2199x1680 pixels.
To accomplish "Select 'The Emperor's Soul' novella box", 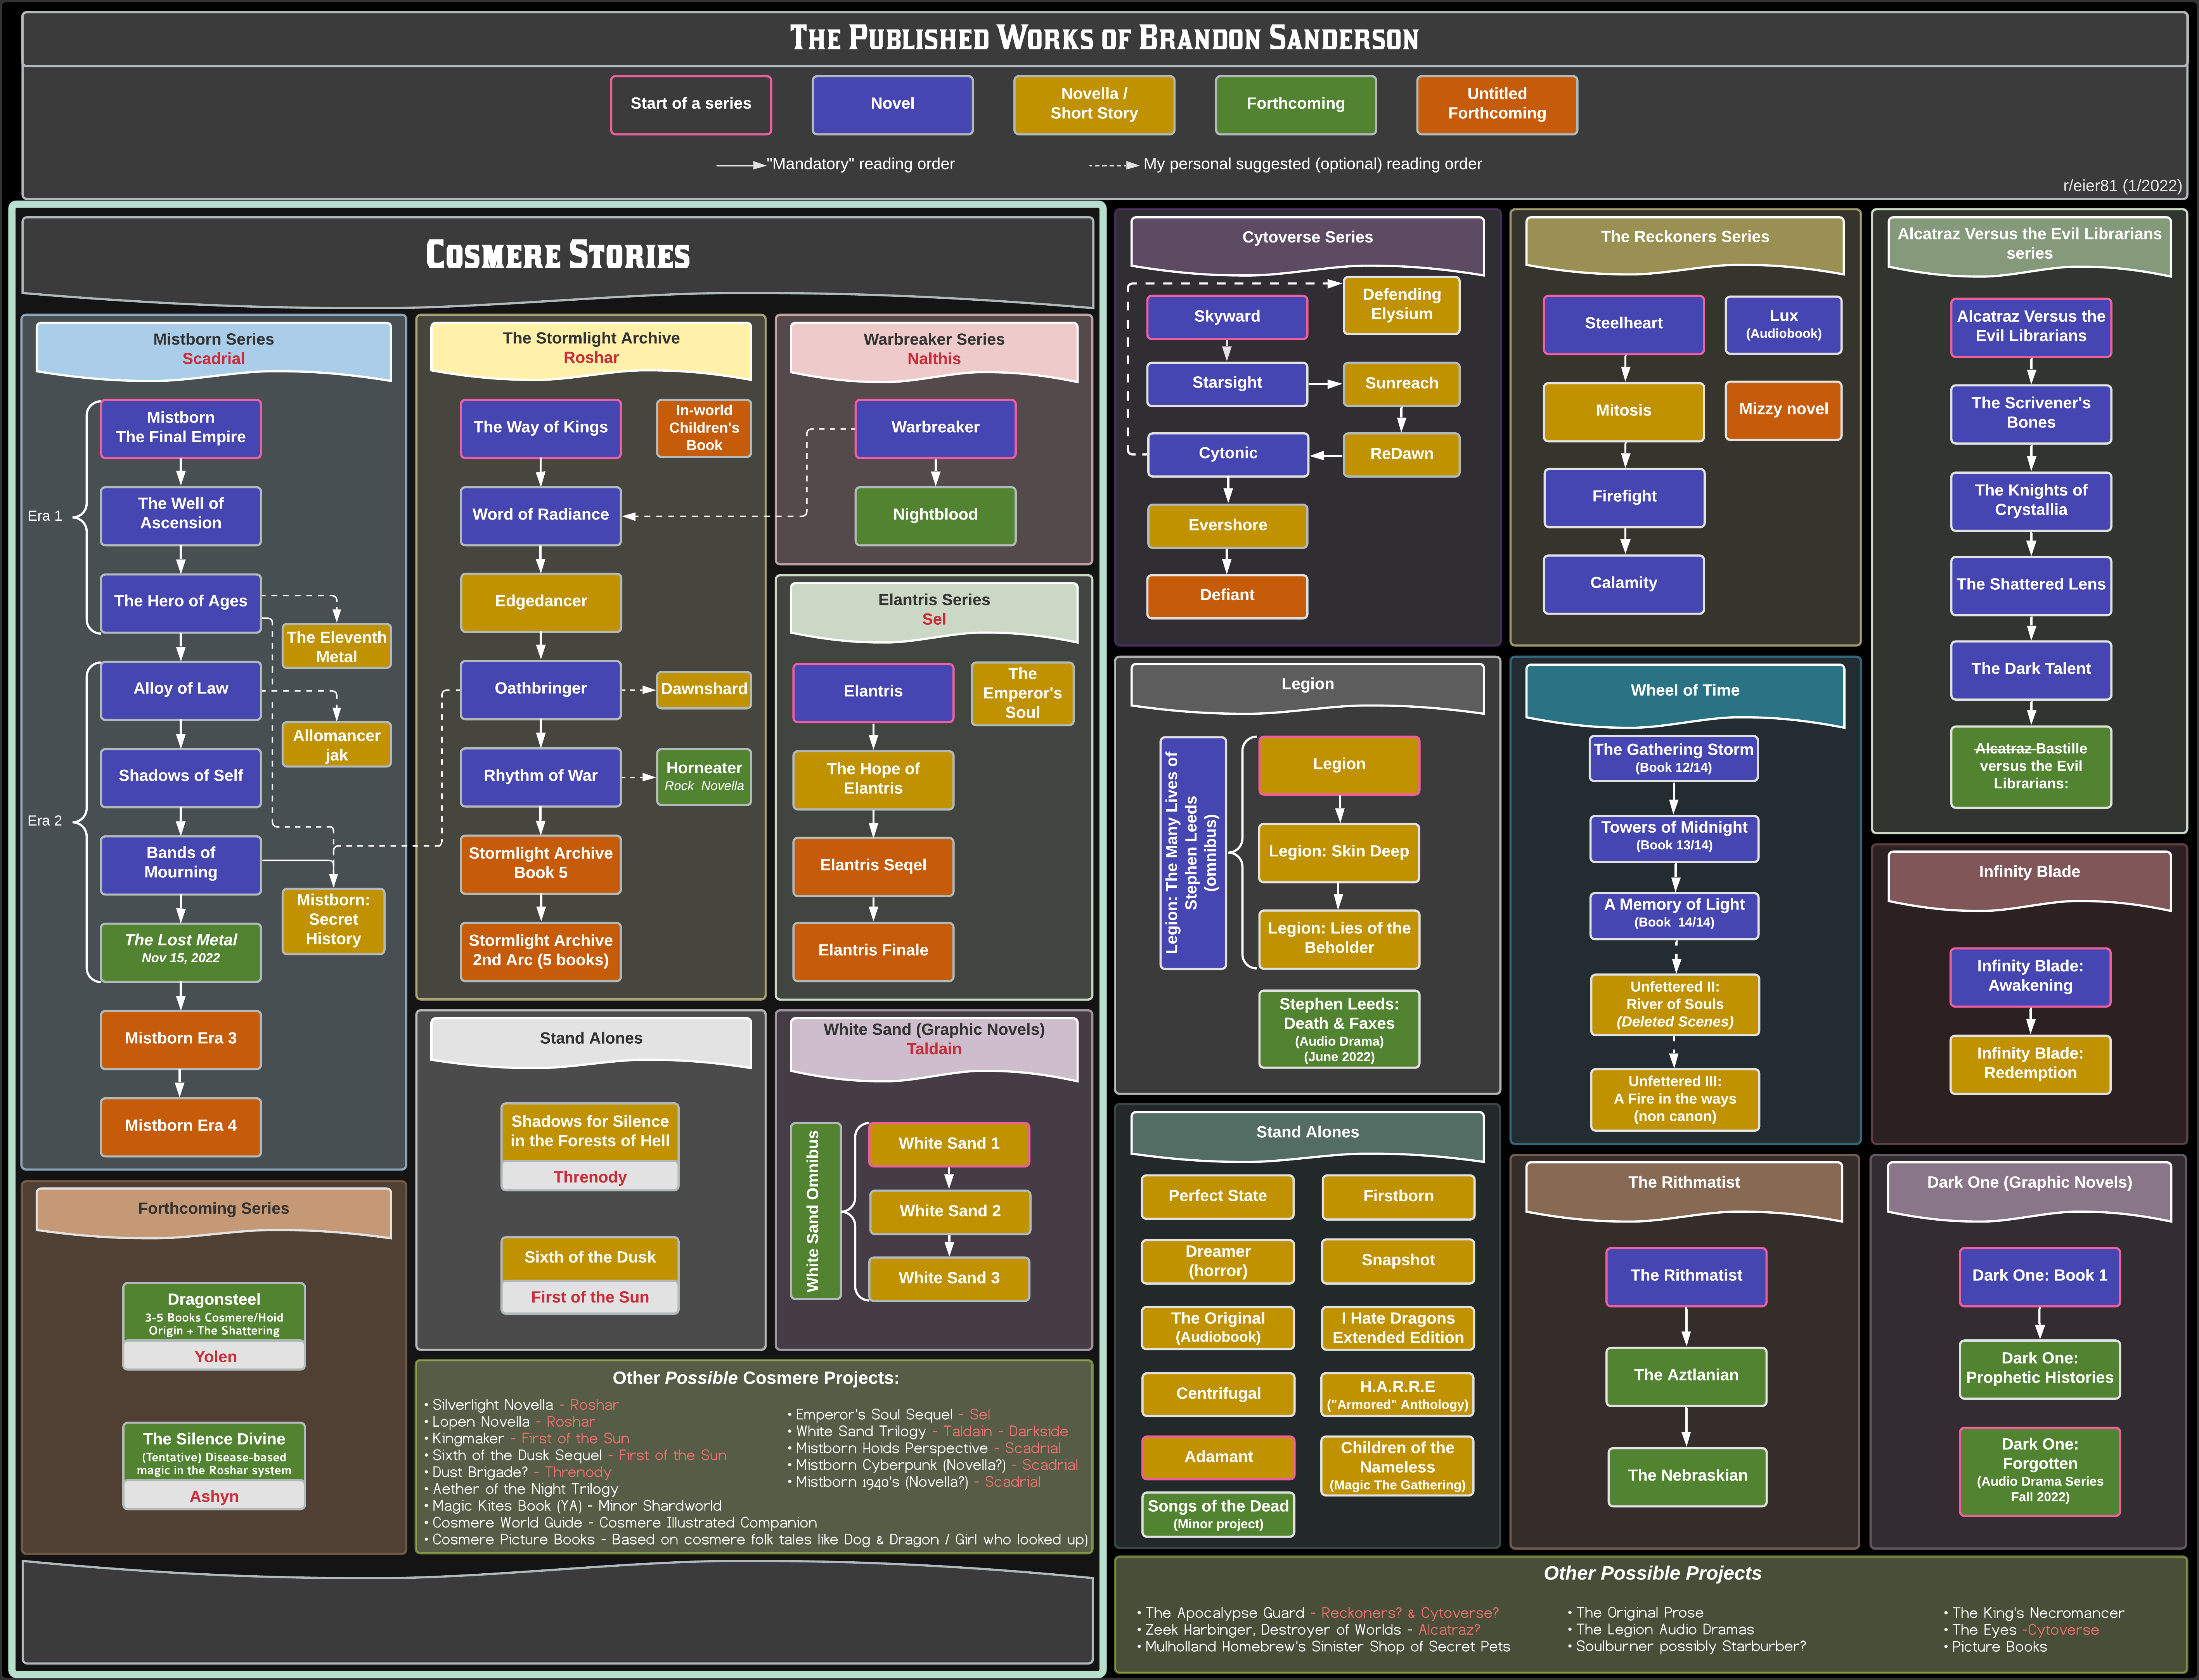I will [1022, 693].
